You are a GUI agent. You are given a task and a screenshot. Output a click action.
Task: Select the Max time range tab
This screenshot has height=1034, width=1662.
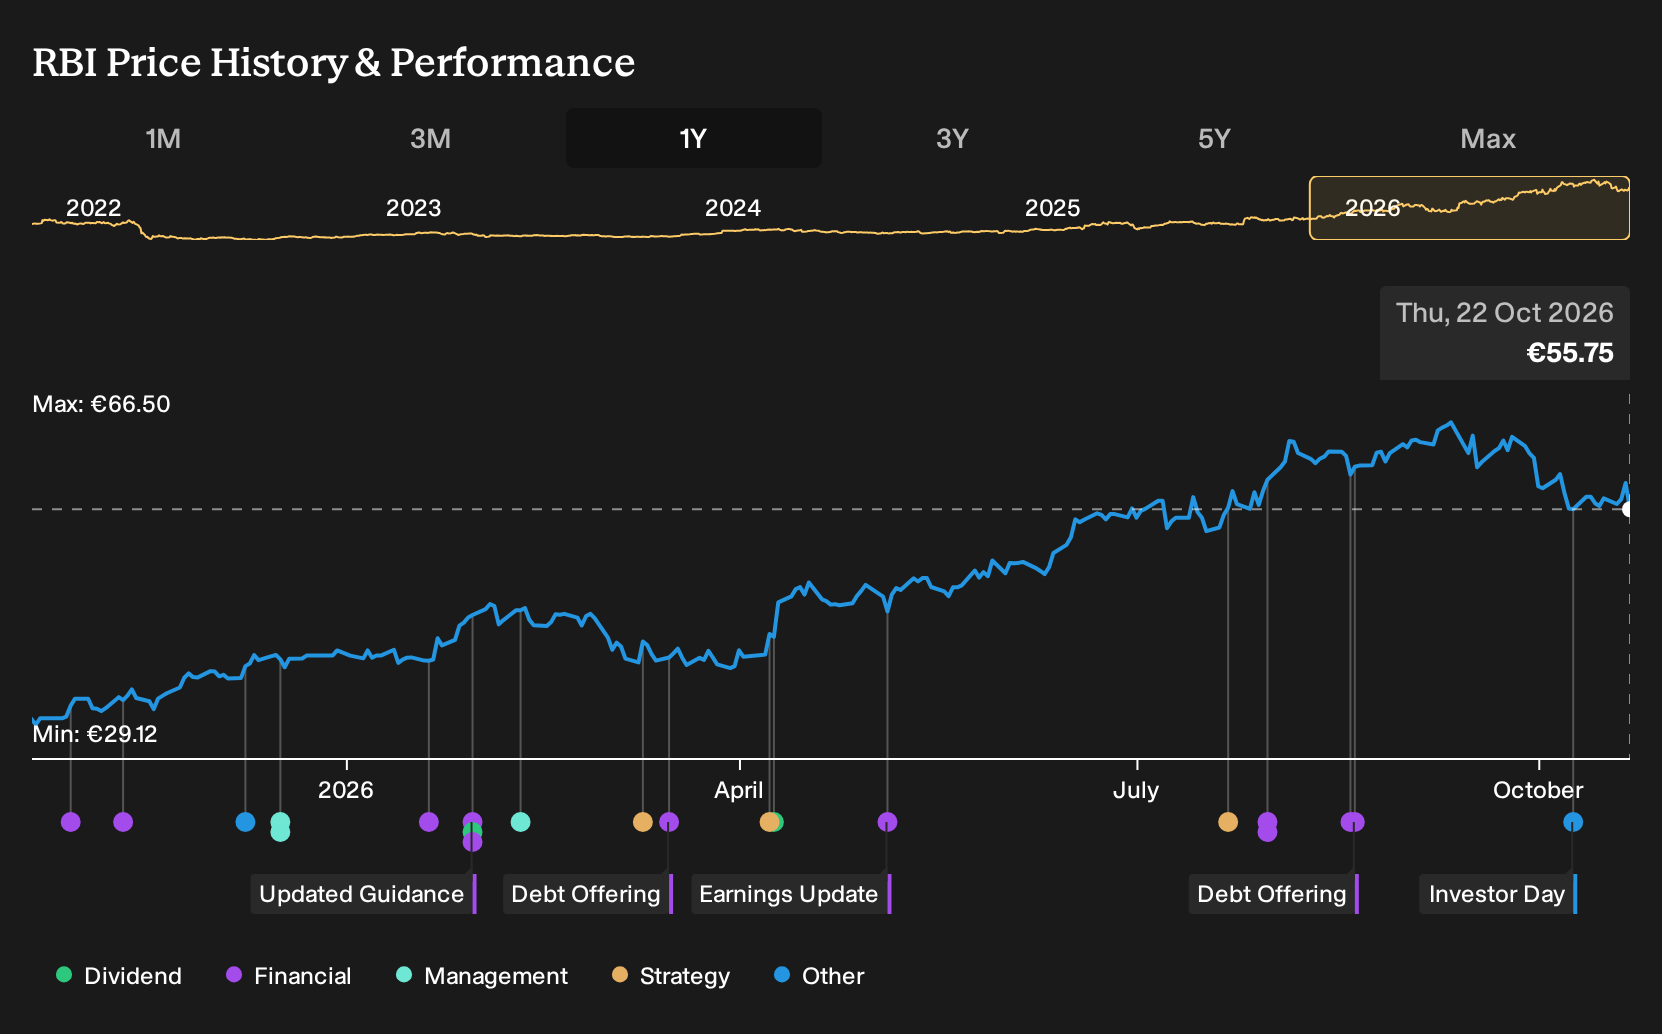click(x=1488, y=138)
